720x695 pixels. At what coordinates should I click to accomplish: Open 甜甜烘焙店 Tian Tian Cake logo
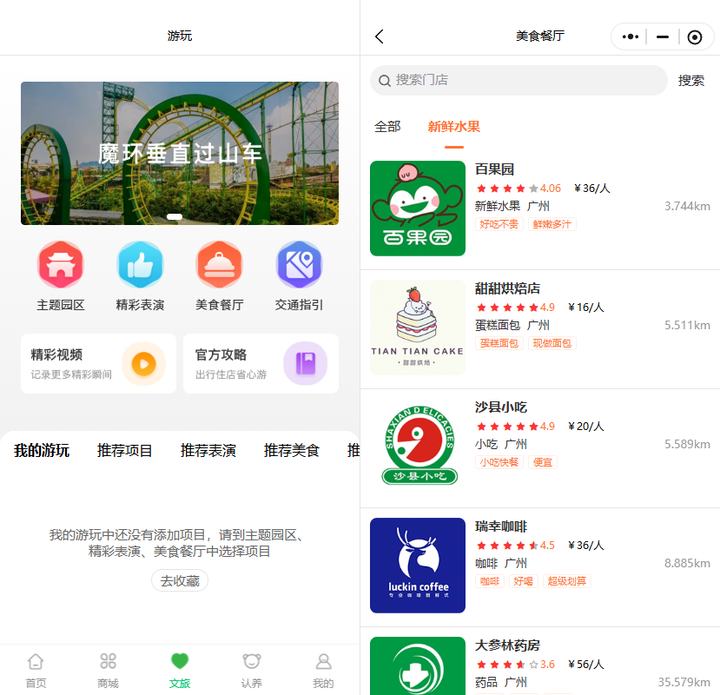[417, 327]
